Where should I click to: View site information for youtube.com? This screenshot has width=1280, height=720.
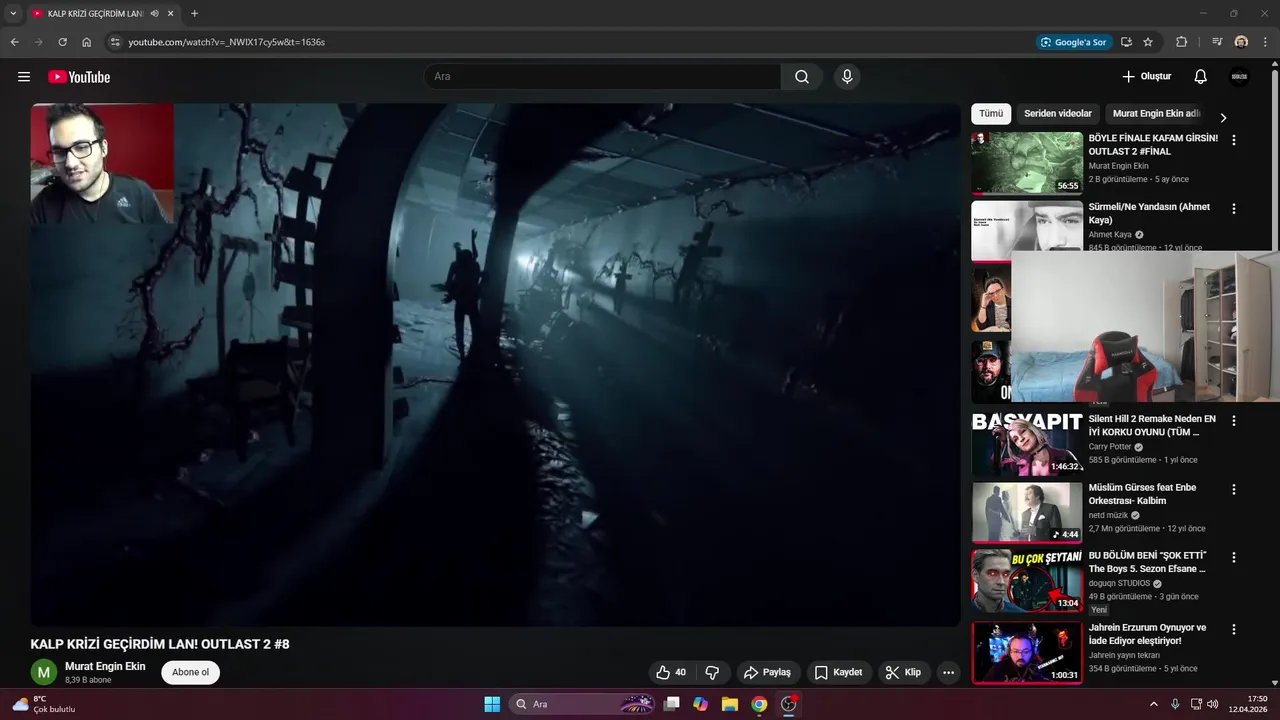[115, 42]
